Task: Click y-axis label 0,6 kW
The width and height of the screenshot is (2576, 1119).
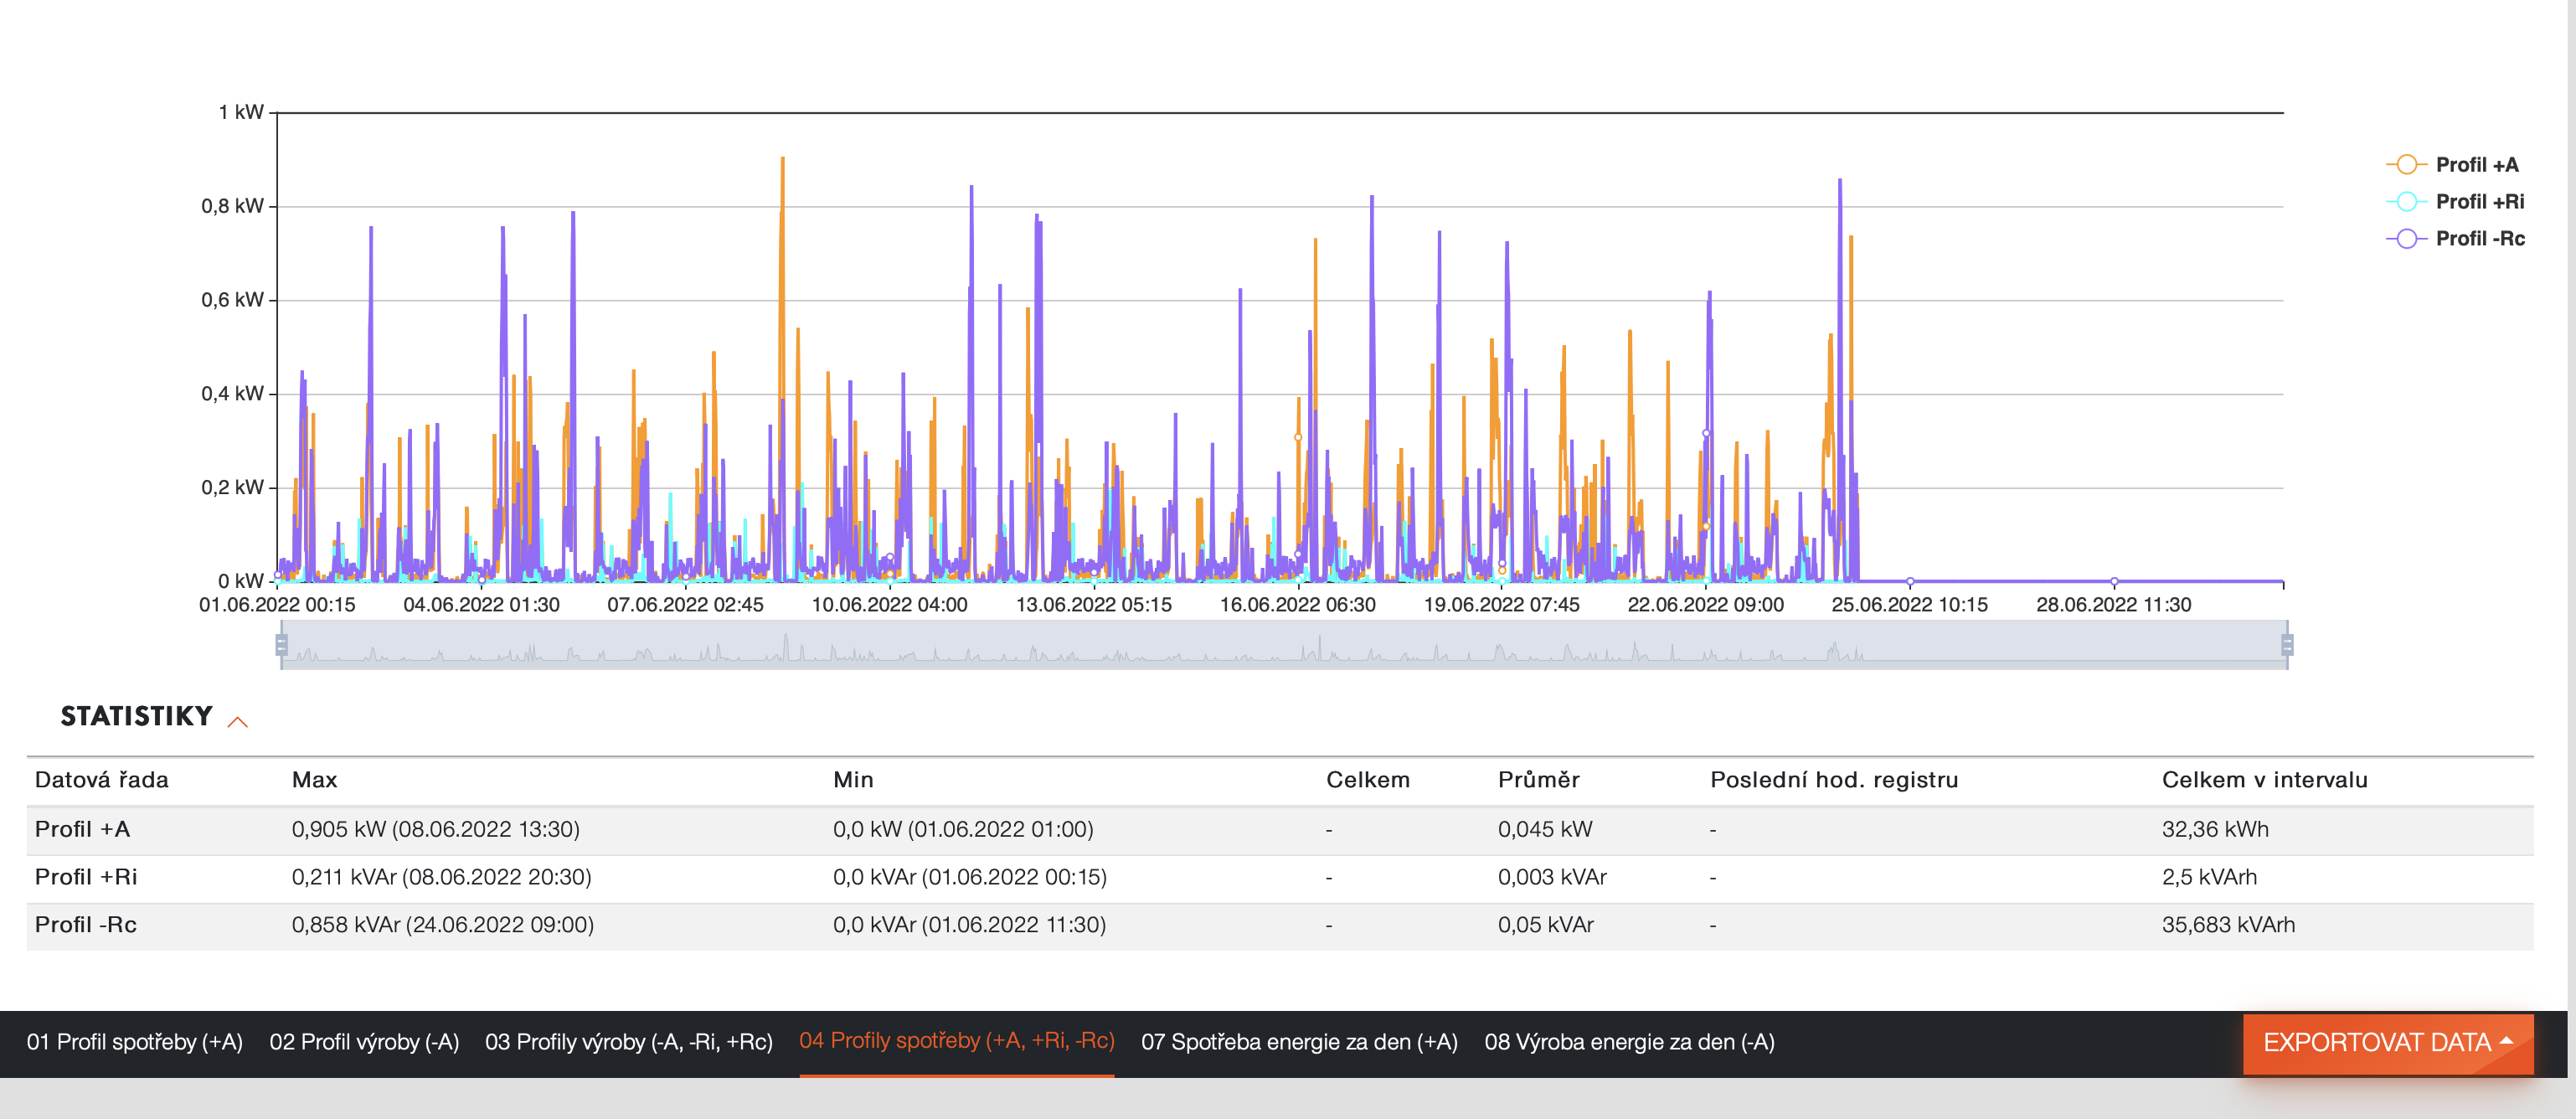Action: [x=232, y=300]
